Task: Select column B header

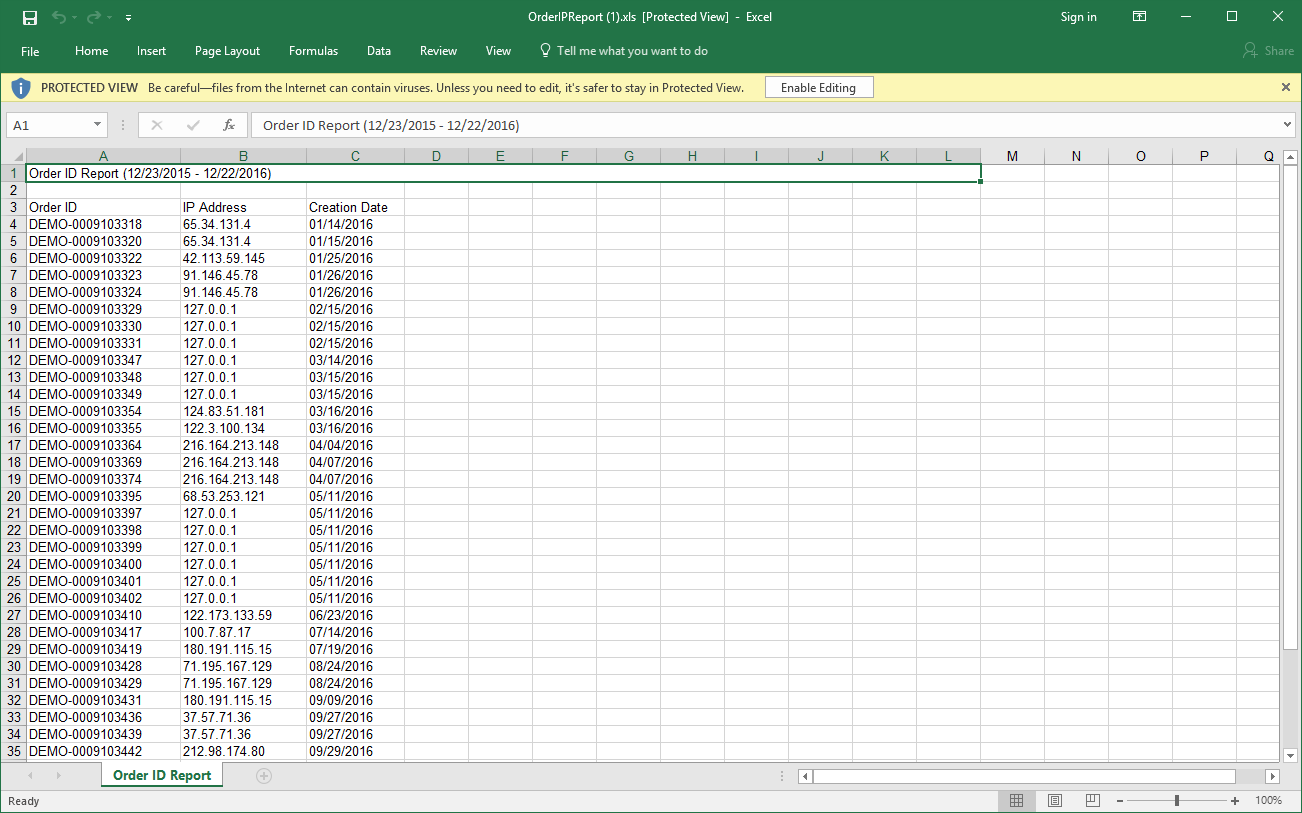Action: click(x=243, y=156)
